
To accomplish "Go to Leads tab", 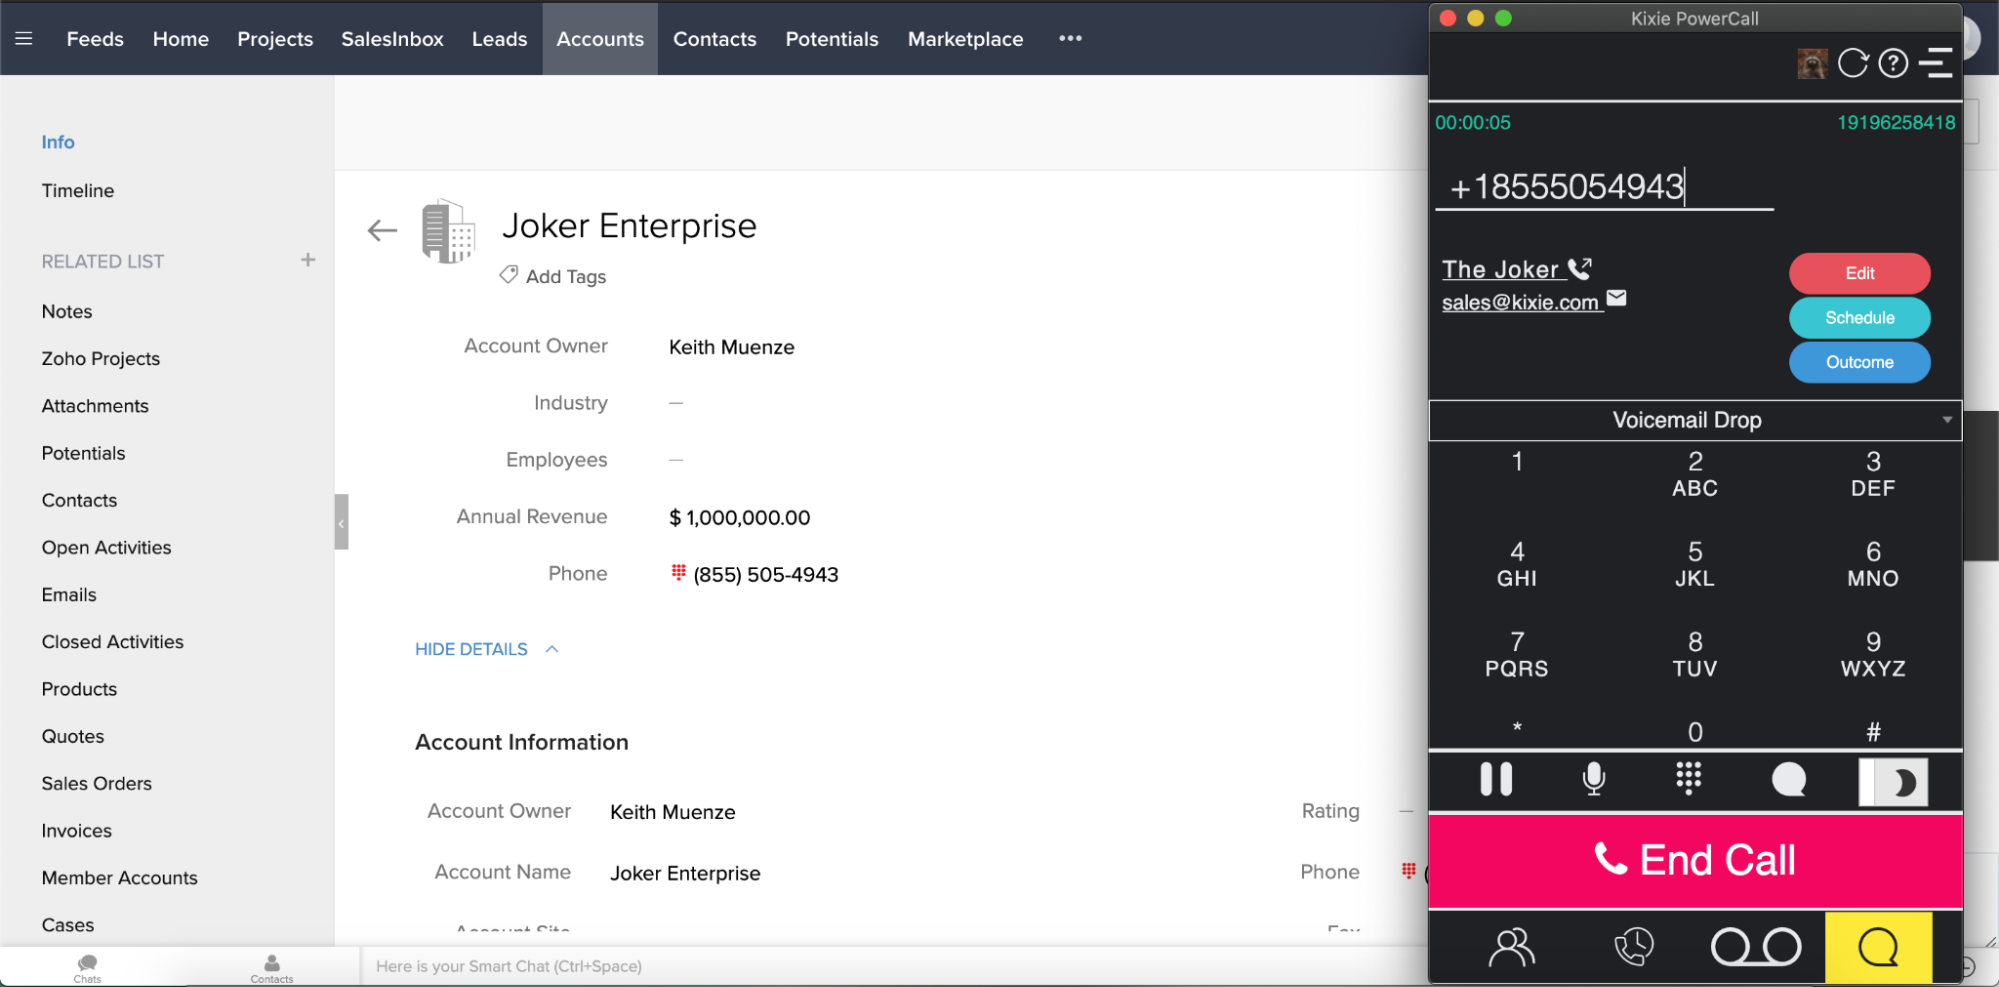I will [x=499, y=38].
